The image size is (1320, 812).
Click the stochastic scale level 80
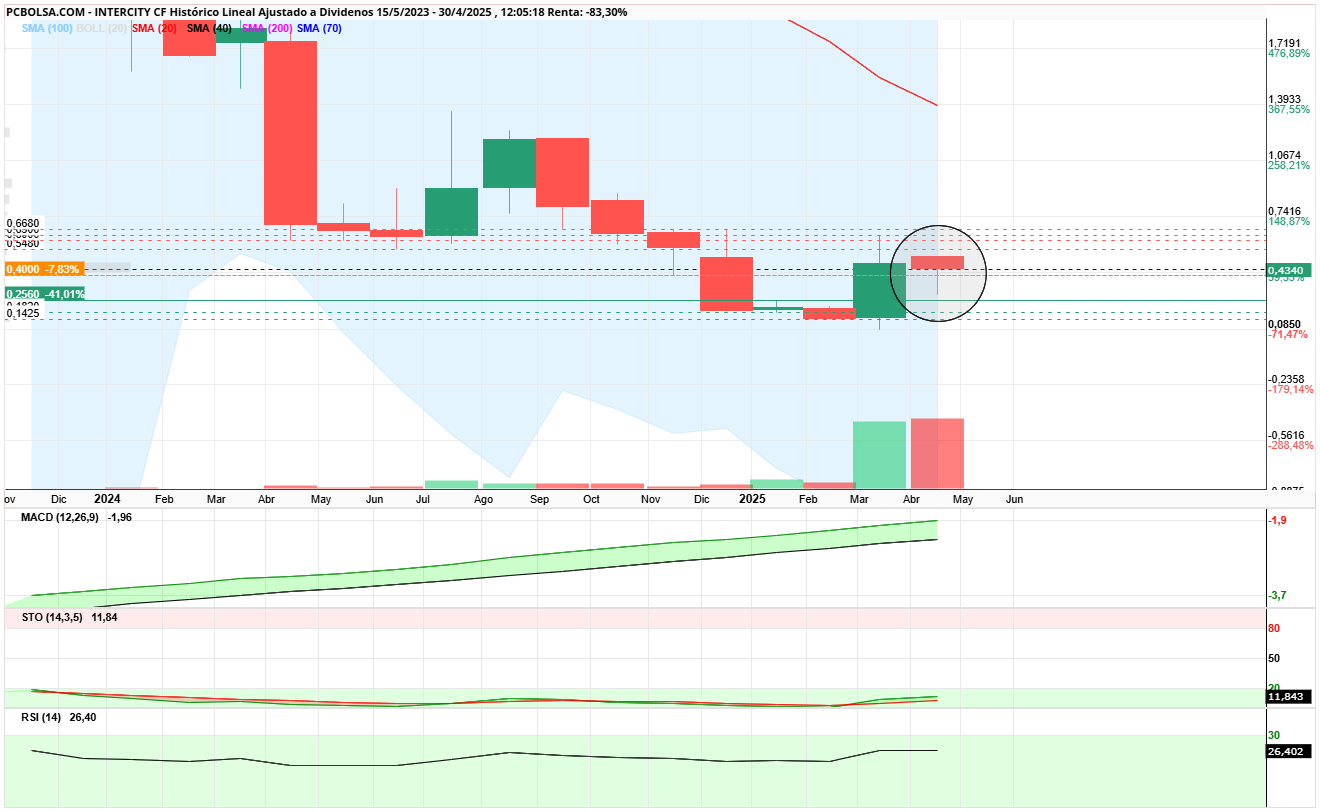pos(1275,629)
